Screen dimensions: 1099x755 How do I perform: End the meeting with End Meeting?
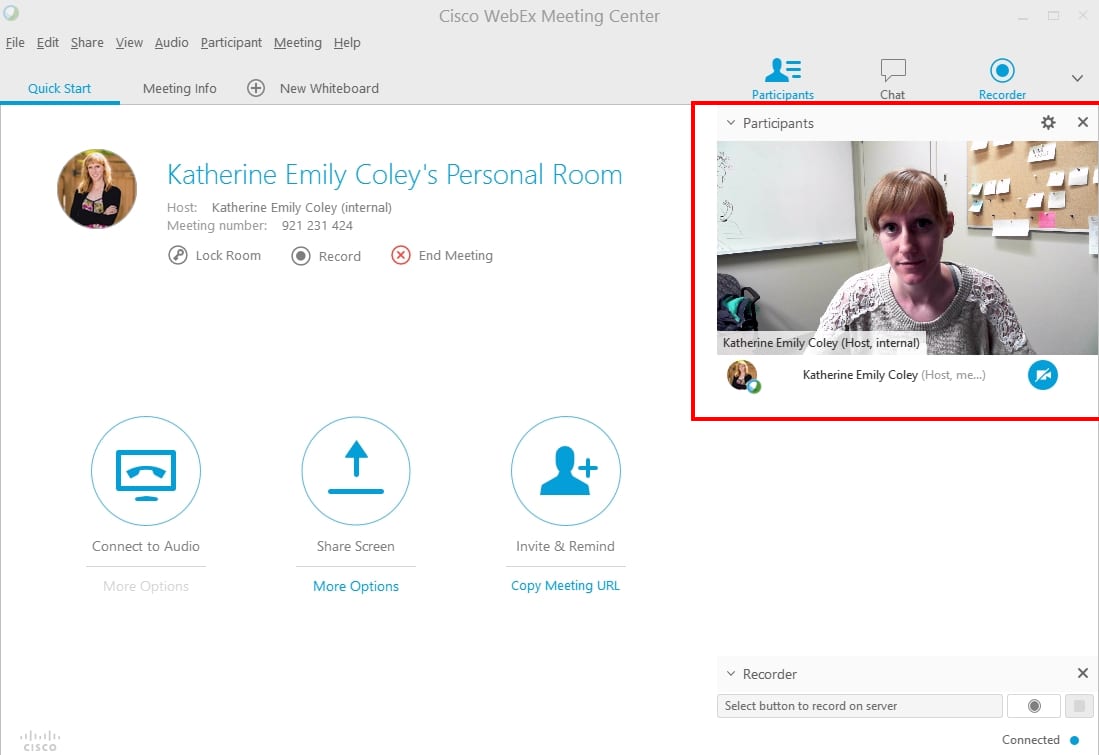click(441, 255)
